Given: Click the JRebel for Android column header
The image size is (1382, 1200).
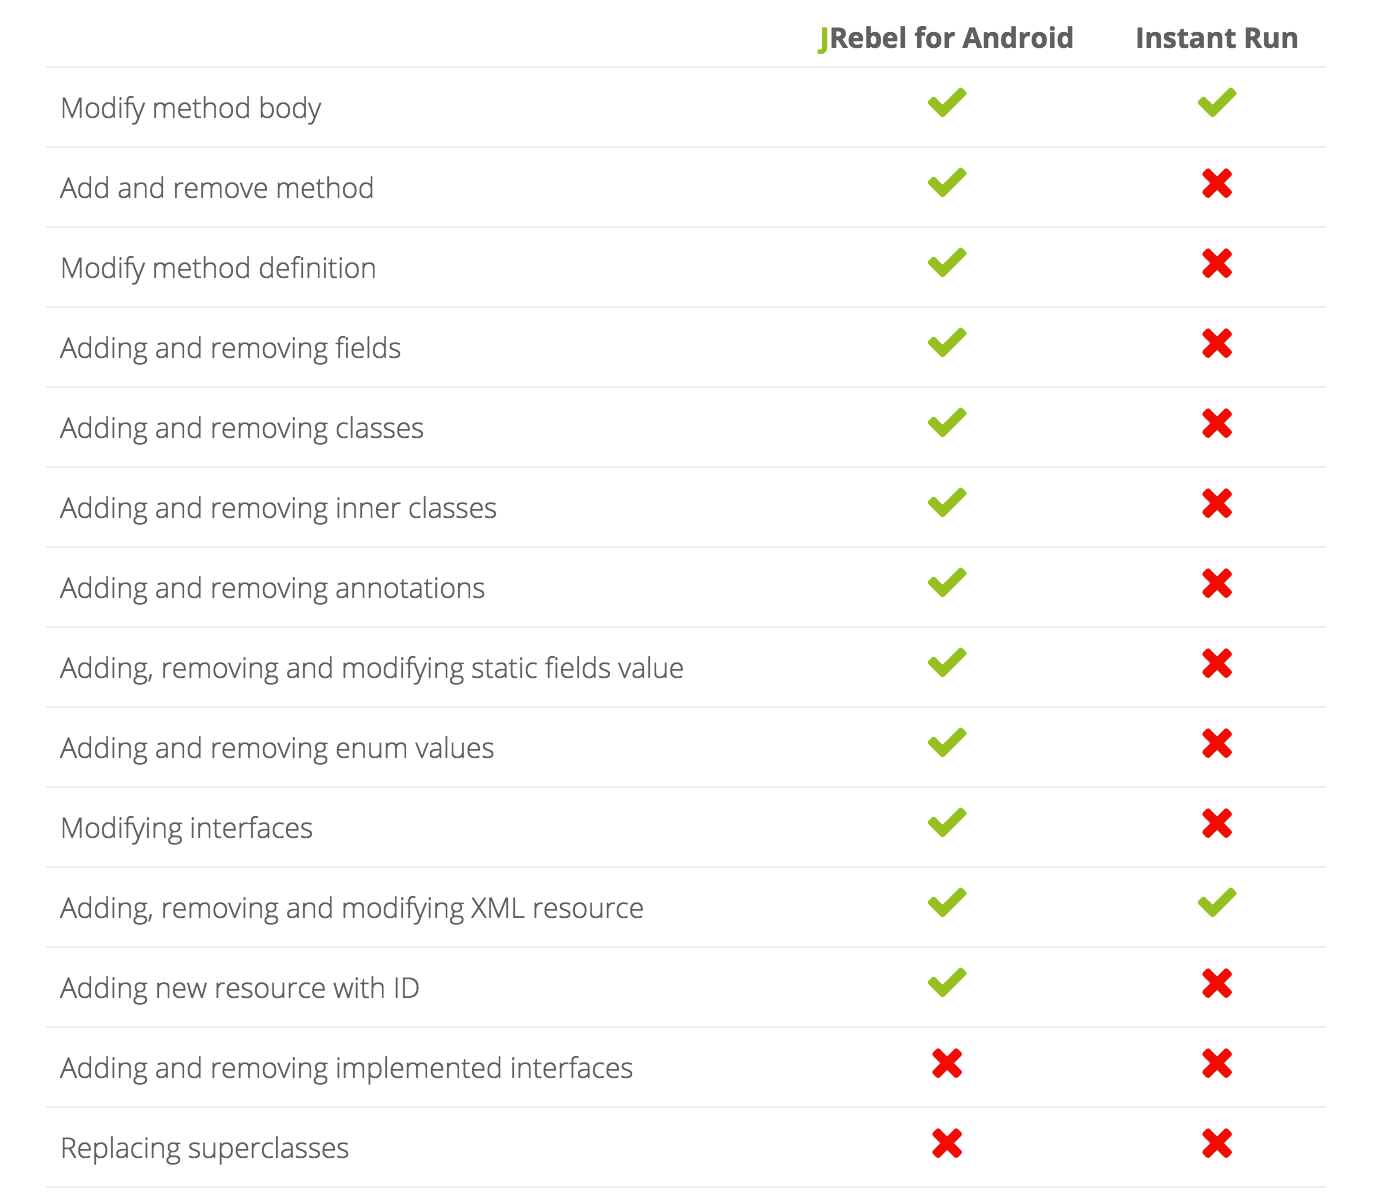Looking at the screenshot, I should (945, 38).
